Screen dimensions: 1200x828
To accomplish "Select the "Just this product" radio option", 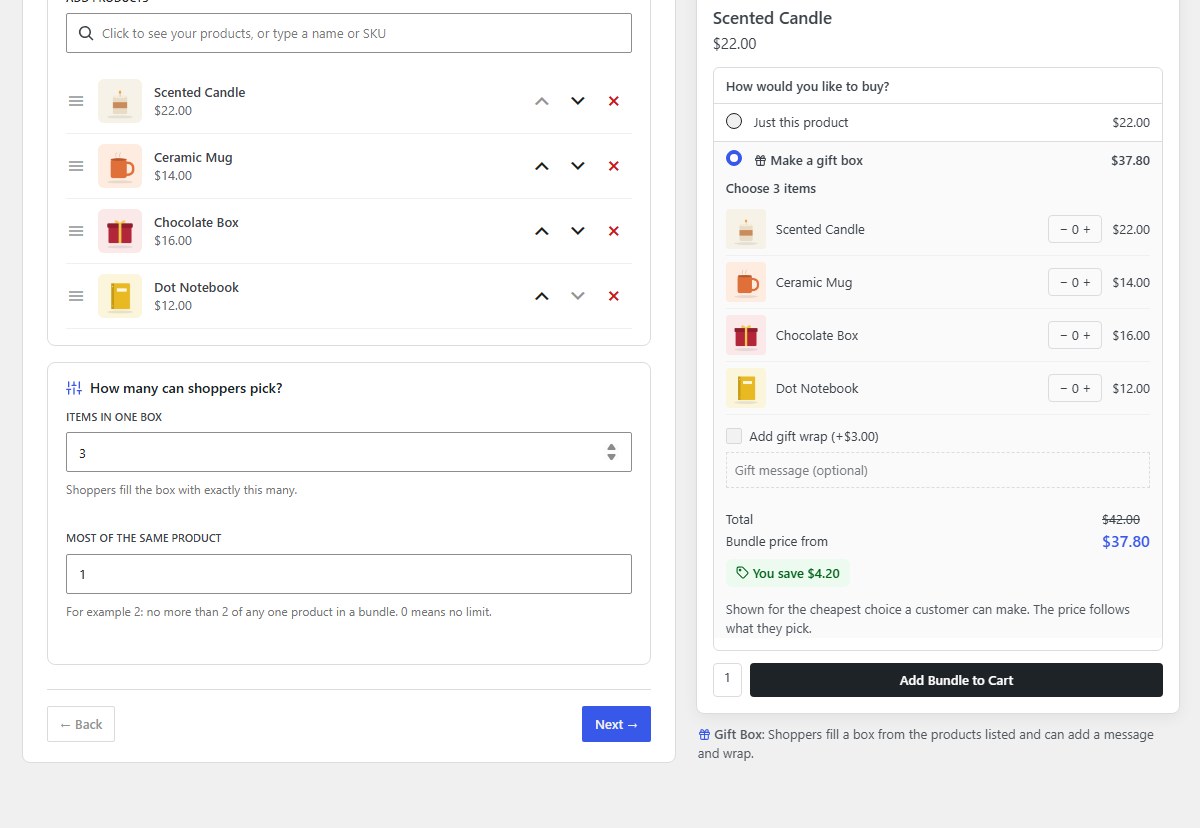I will [734, 121].
